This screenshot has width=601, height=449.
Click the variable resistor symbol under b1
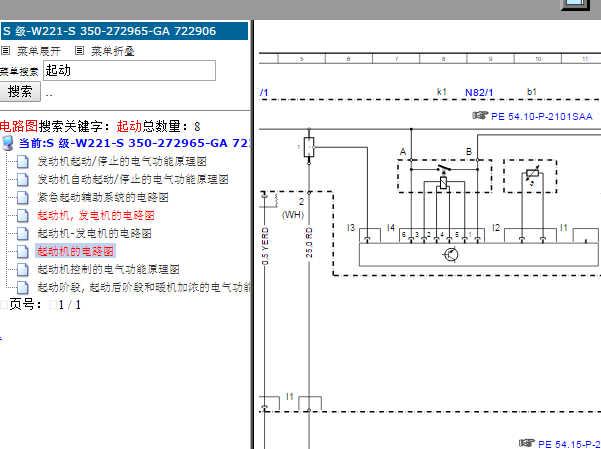(x=532, y=174)
